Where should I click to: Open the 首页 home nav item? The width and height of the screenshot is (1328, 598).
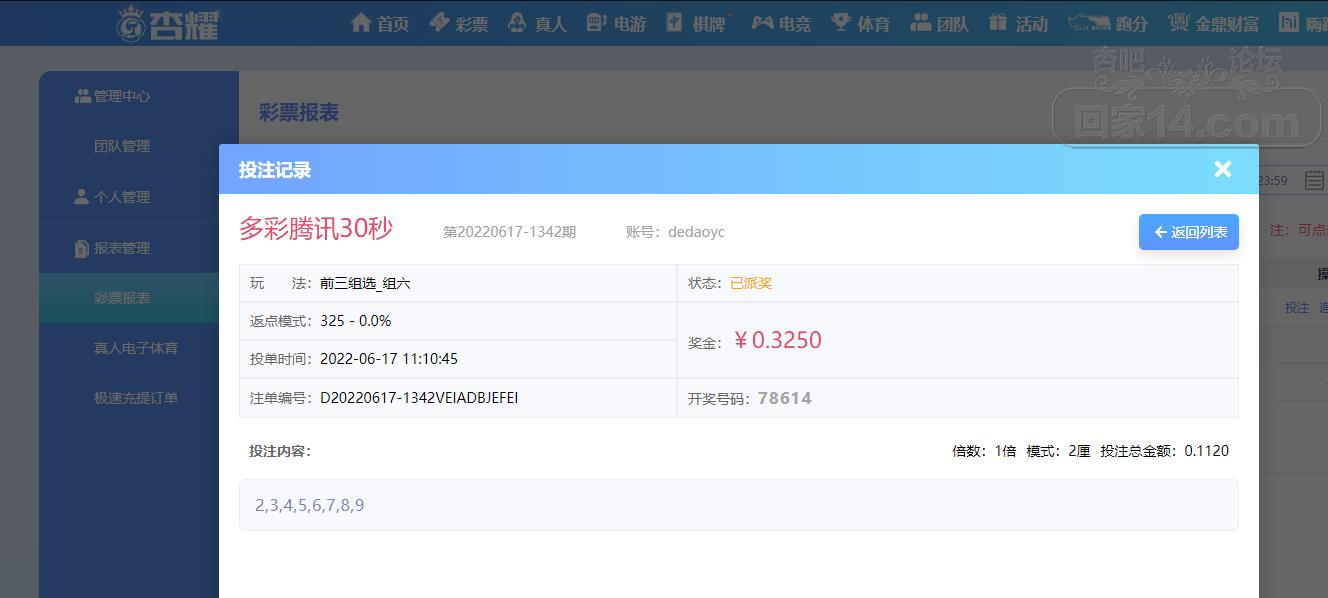tap(380, 23)
